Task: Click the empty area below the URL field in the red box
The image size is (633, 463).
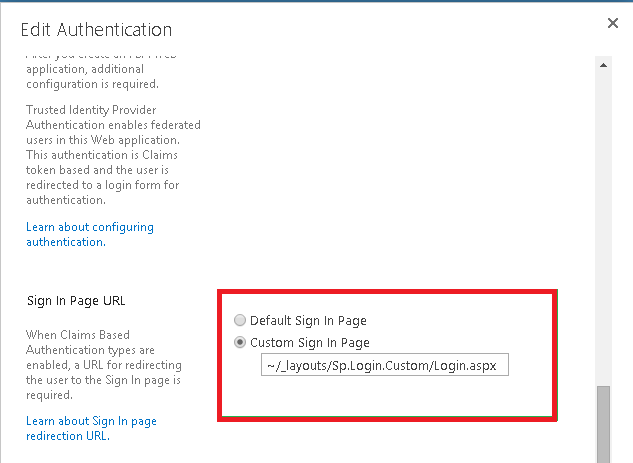Action: 387,396
